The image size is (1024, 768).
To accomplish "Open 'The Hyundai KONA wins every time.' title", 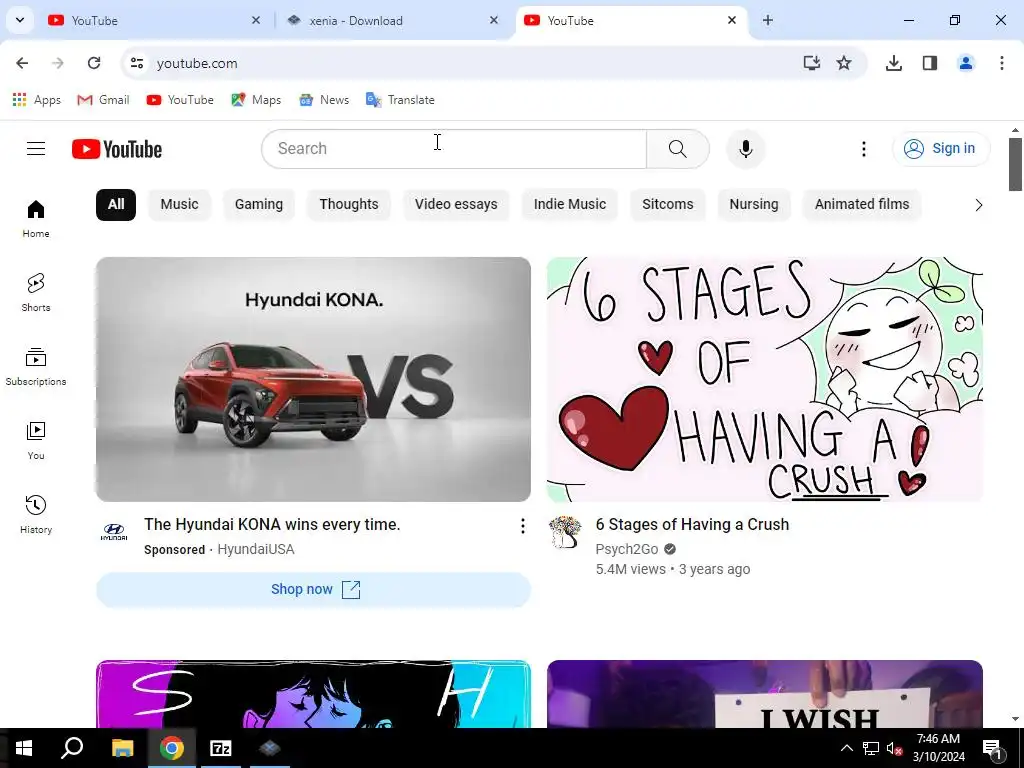I will [272, 524].
